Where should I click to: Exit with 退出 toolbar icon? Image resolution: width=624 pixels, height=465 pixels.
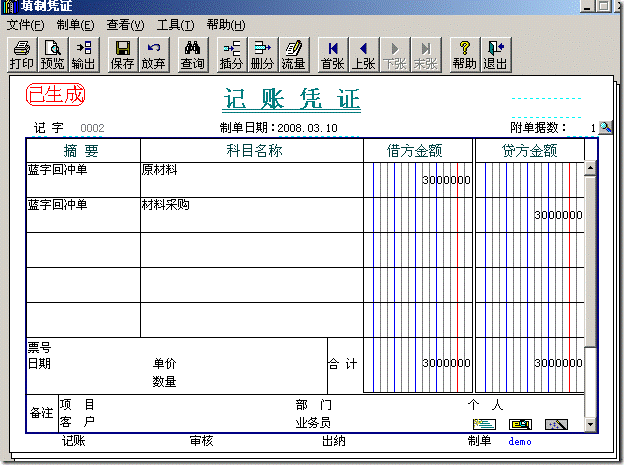pos(496,55)
